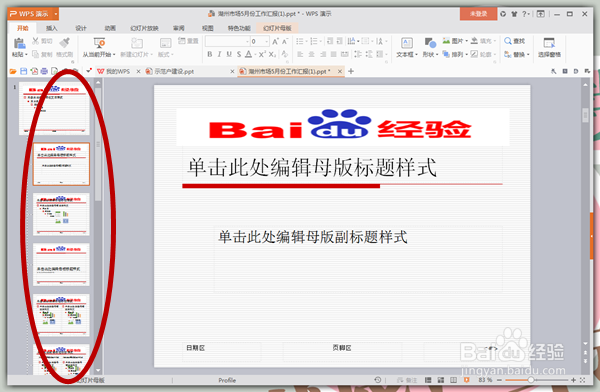Click the subscript X₂ icon
Screen dimensions: 600x392
pyautogui.click(x=272, y=54)
